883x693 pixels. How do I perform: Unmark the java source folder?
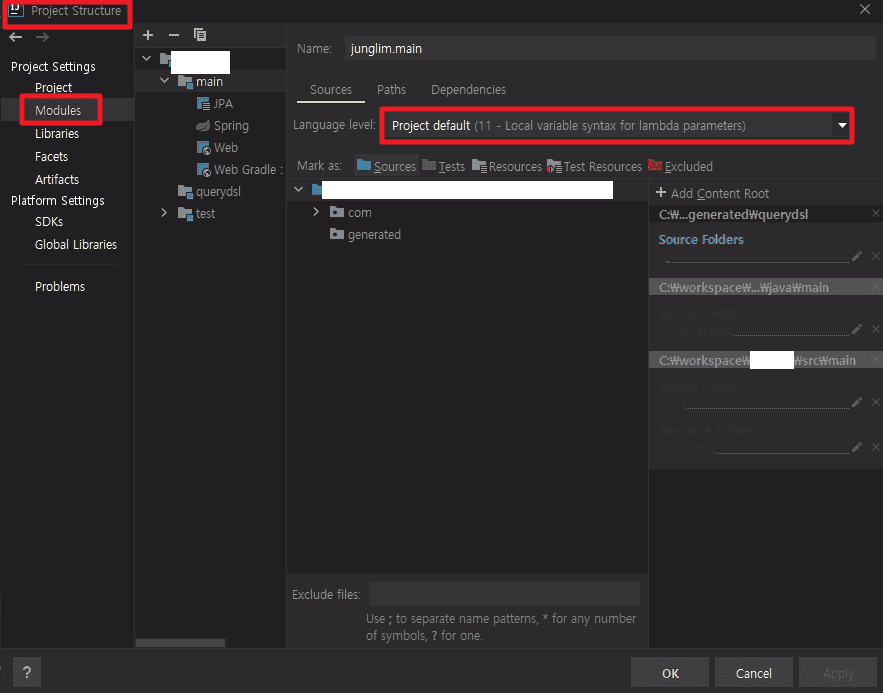(875, 403)
